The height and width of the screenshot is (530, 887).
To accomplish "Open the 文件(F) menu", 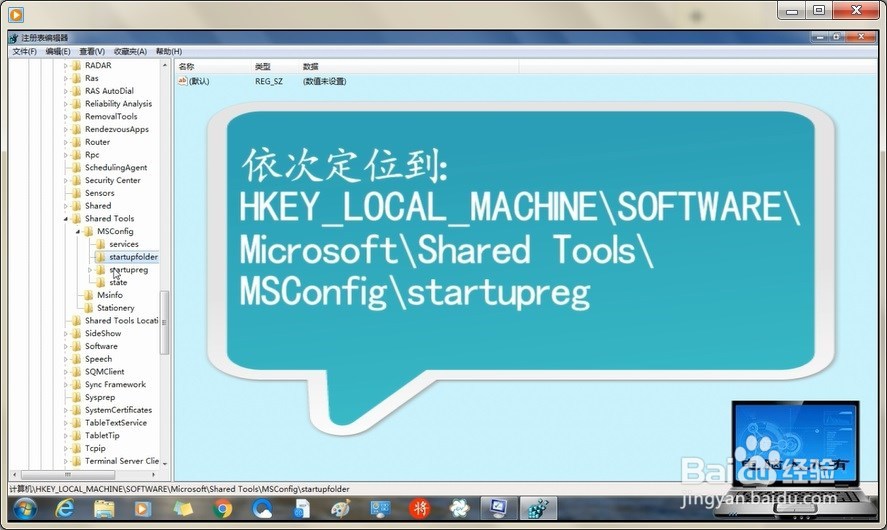I will pos(24,51).
